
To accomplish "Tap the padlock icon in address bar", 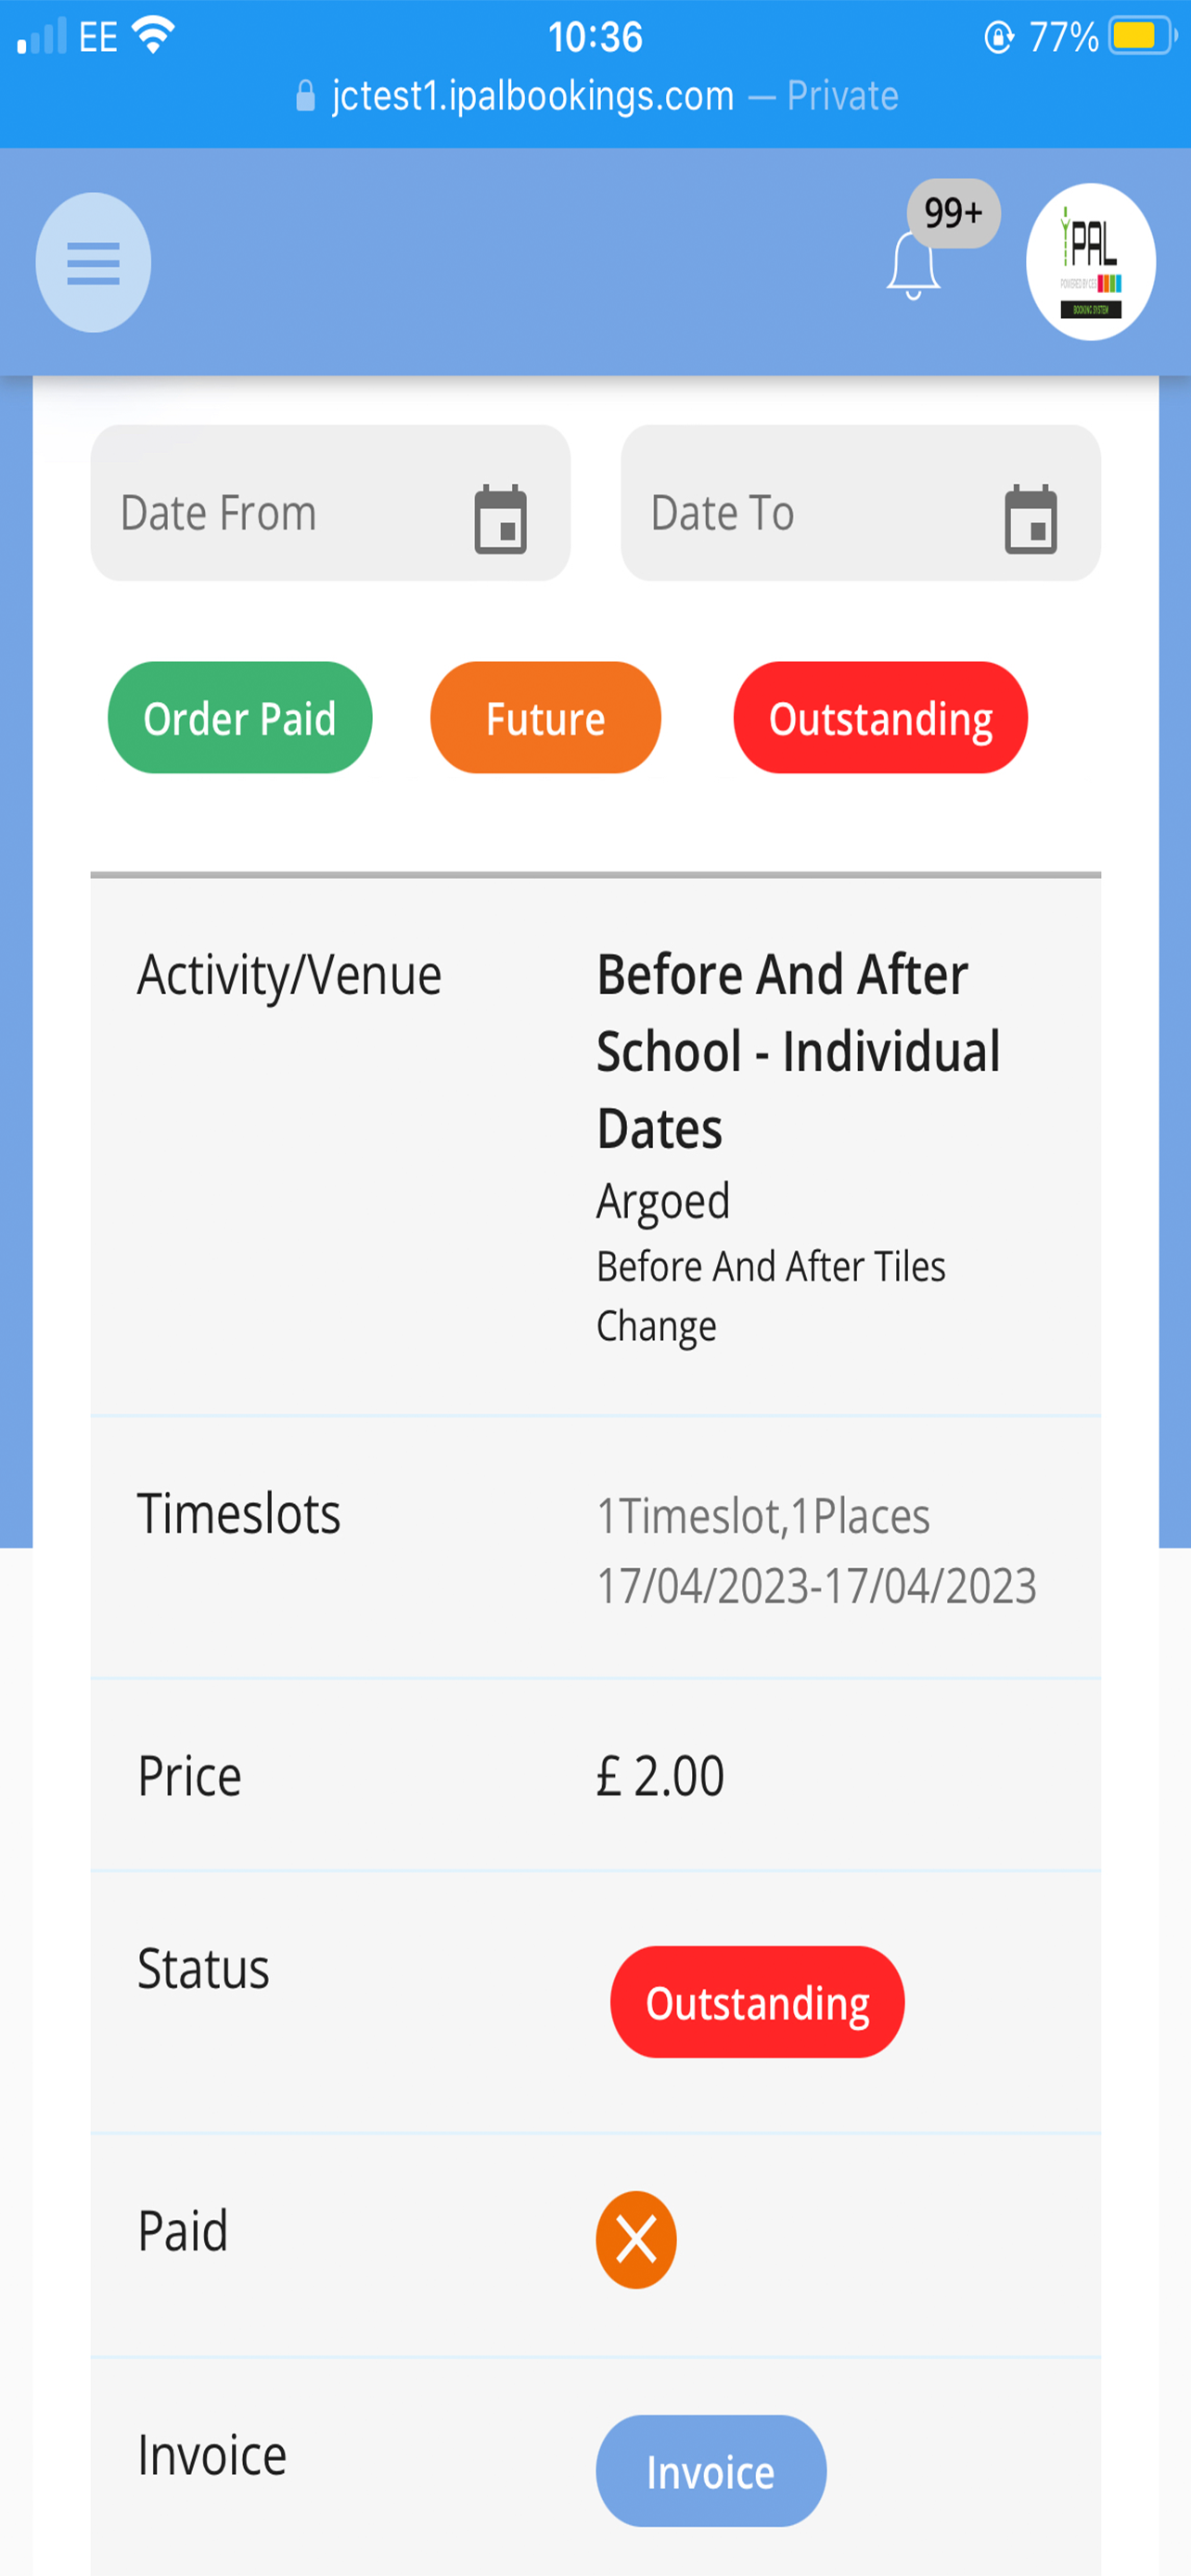I will [305, 96].
